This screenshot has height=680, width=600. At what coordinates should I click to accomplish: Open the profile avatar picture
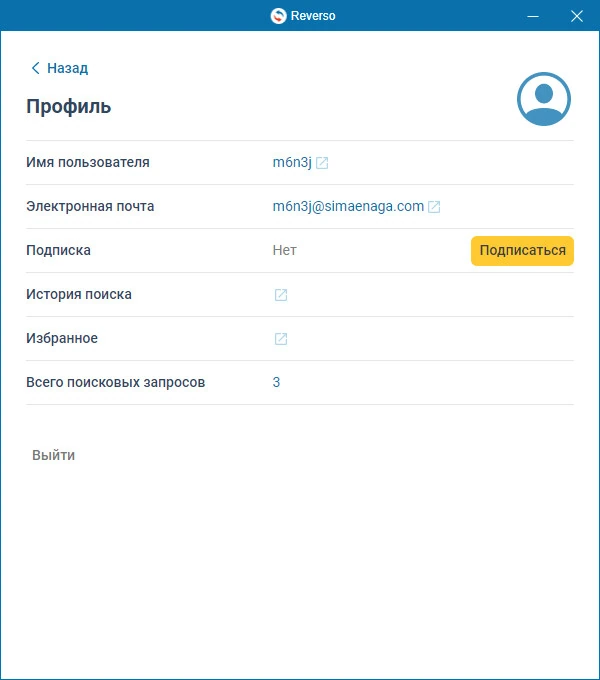coord(544,99)
